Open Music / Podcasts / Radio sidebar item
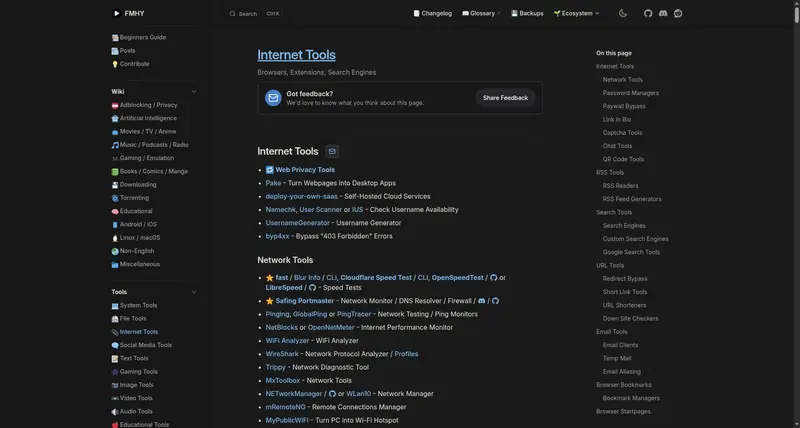Screen dimensions: 800x428 tap(150, 145)
